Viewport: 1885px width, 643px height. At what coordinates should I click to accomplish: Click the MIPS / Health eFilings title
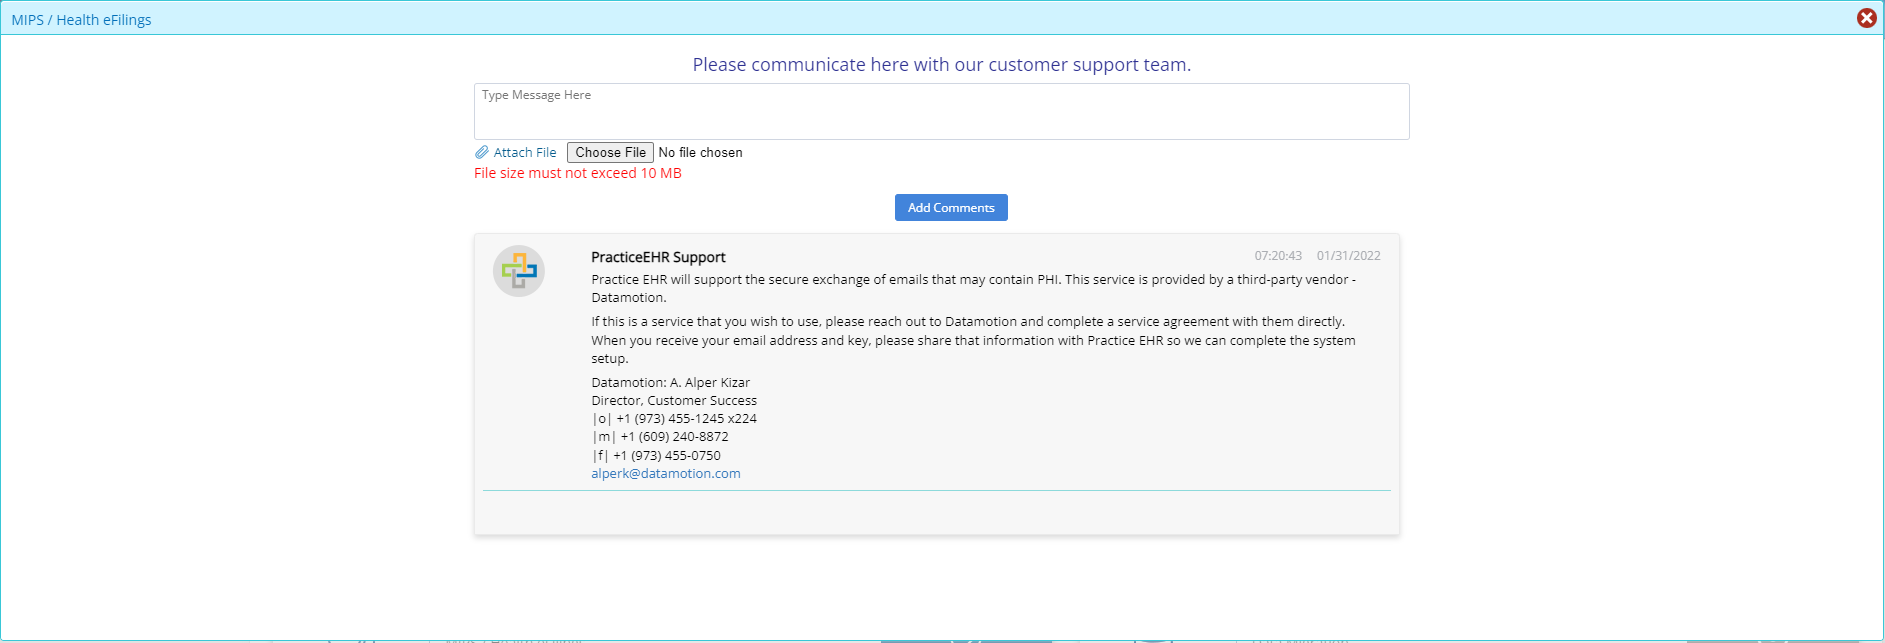pyautogui.click(x=82, y=20)
